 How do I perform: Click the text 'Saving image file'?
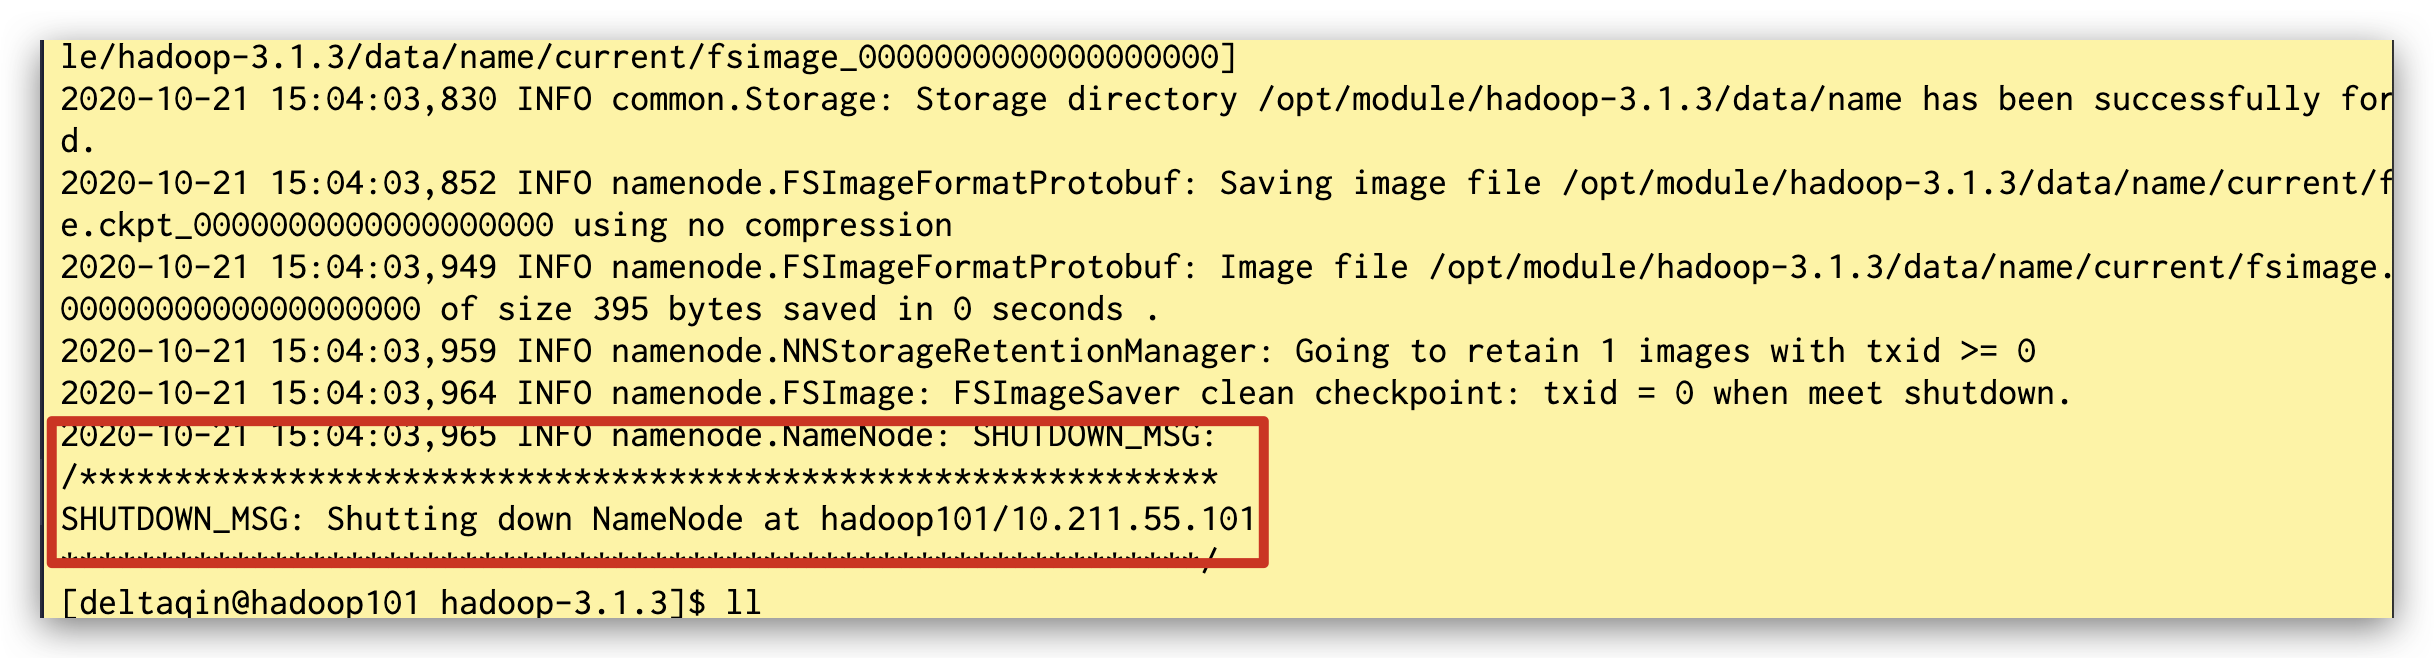click(x=1379, y=184)
